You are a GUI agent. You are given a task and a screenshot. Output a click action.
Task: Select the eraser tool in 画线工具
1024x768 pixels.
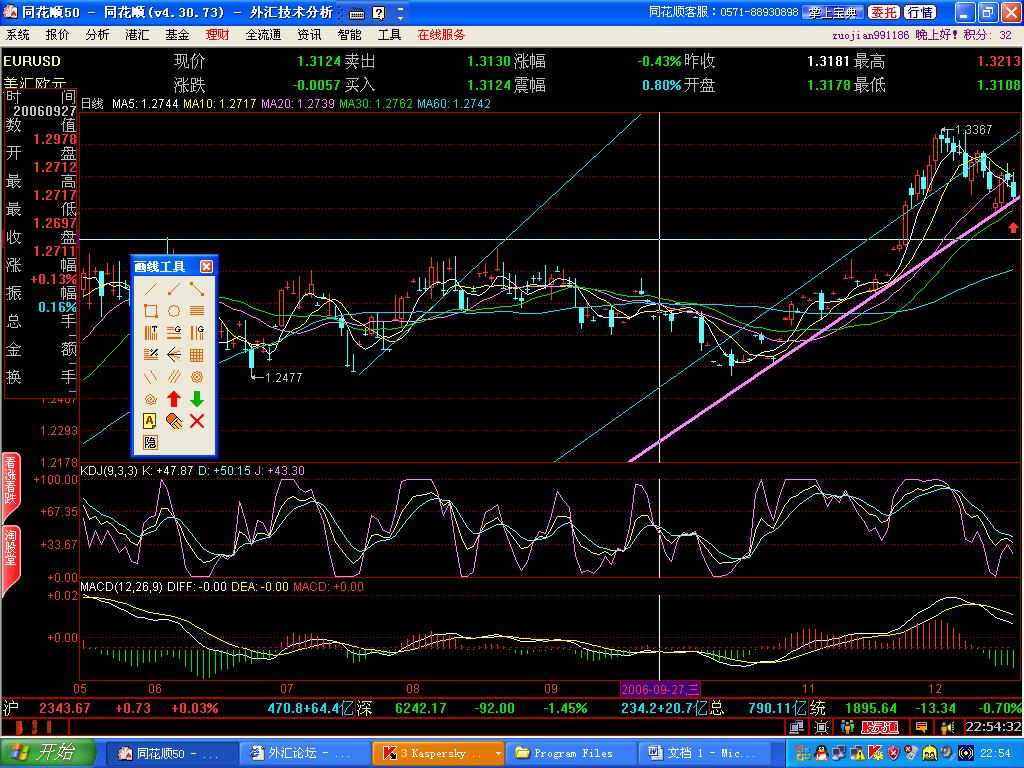tap(174, 421)
